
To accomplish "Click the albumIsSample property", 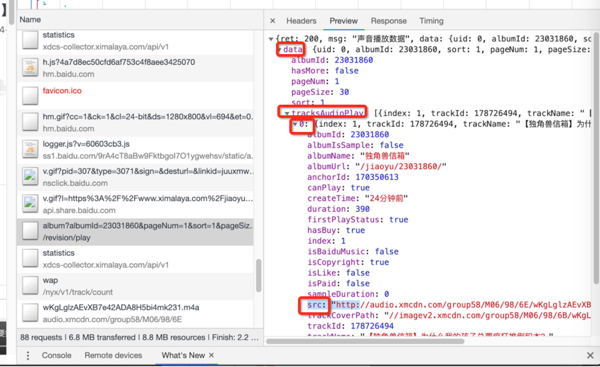I will (355, 145).
